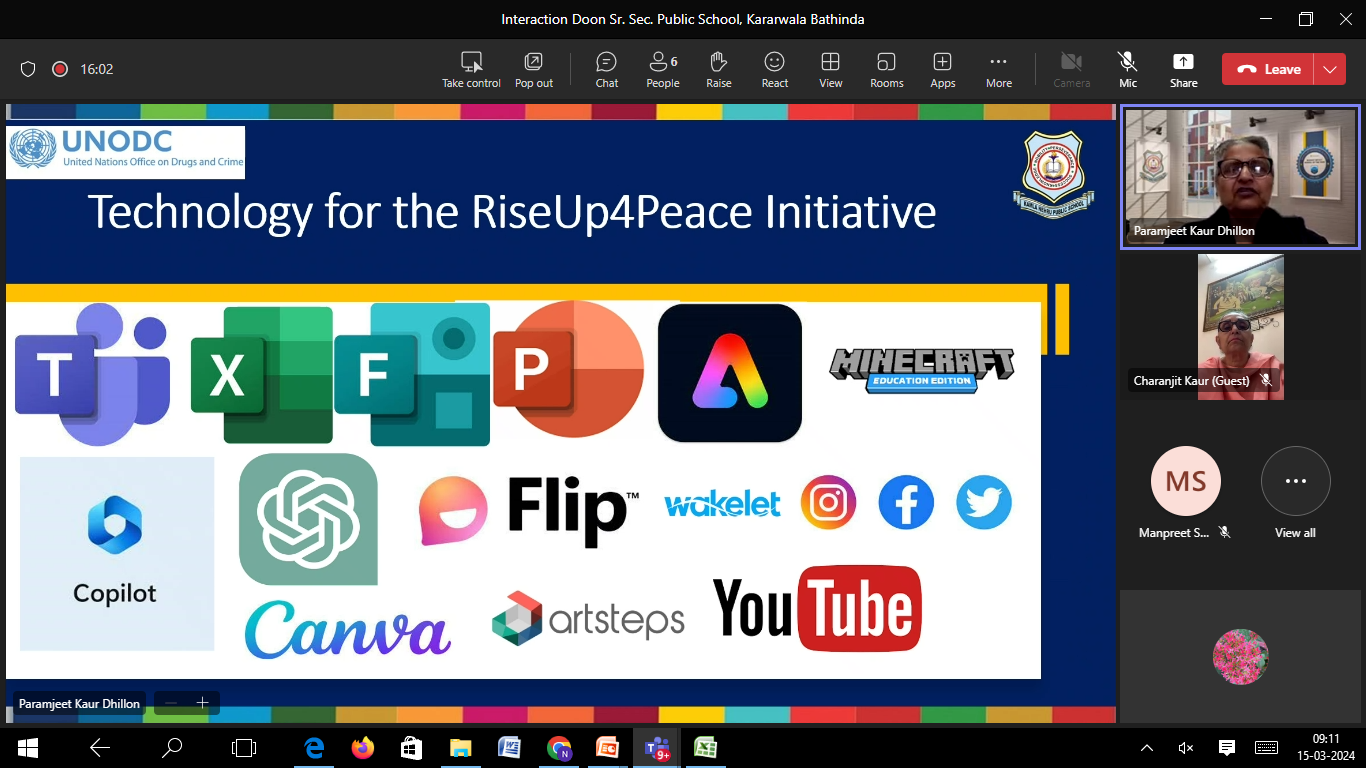Click Share content button
The width and height of the screenshot is (1366, 768).
point(1183,70)
